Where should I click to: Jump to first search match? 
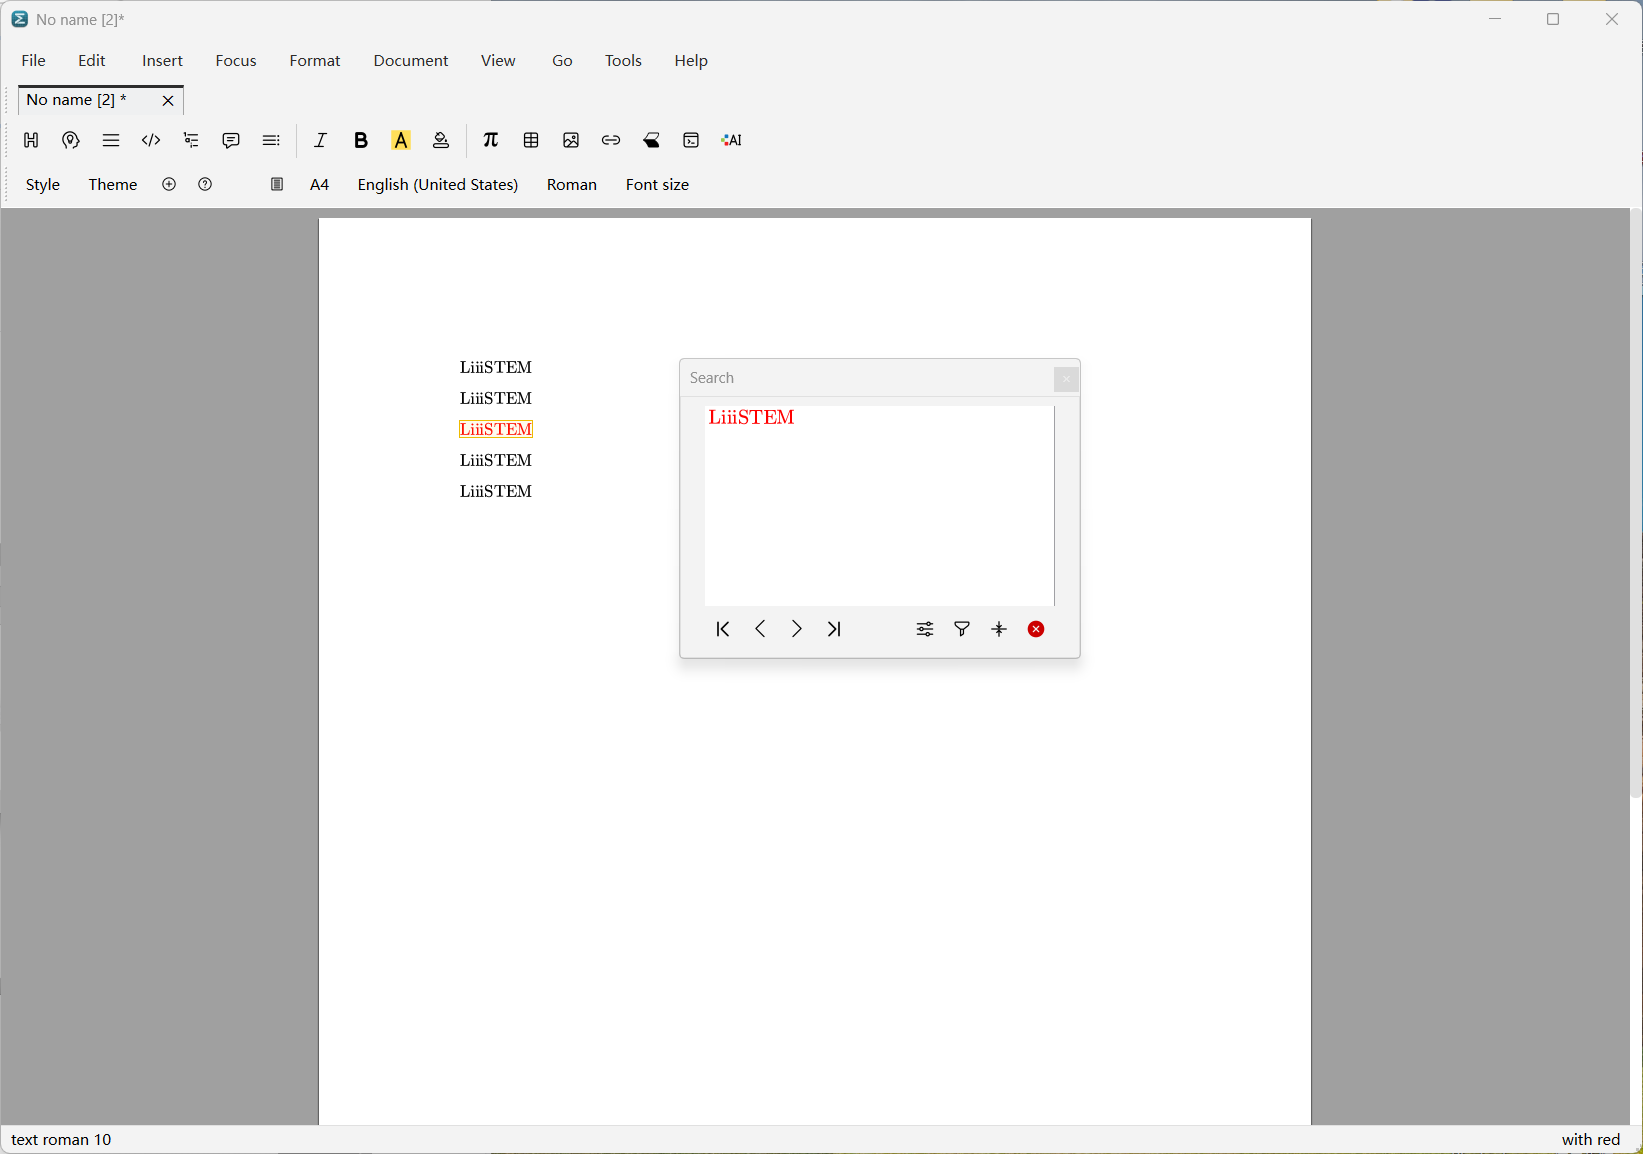coord(723,629)
